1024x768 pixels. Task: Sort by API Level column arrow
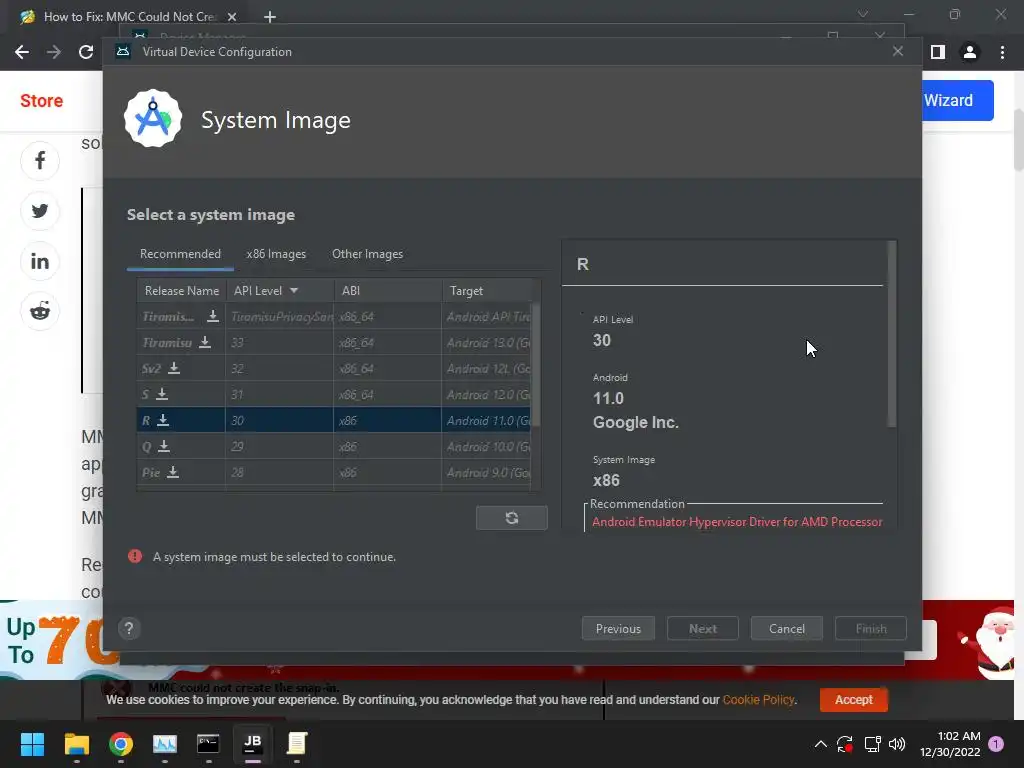(x=294, y=291)
